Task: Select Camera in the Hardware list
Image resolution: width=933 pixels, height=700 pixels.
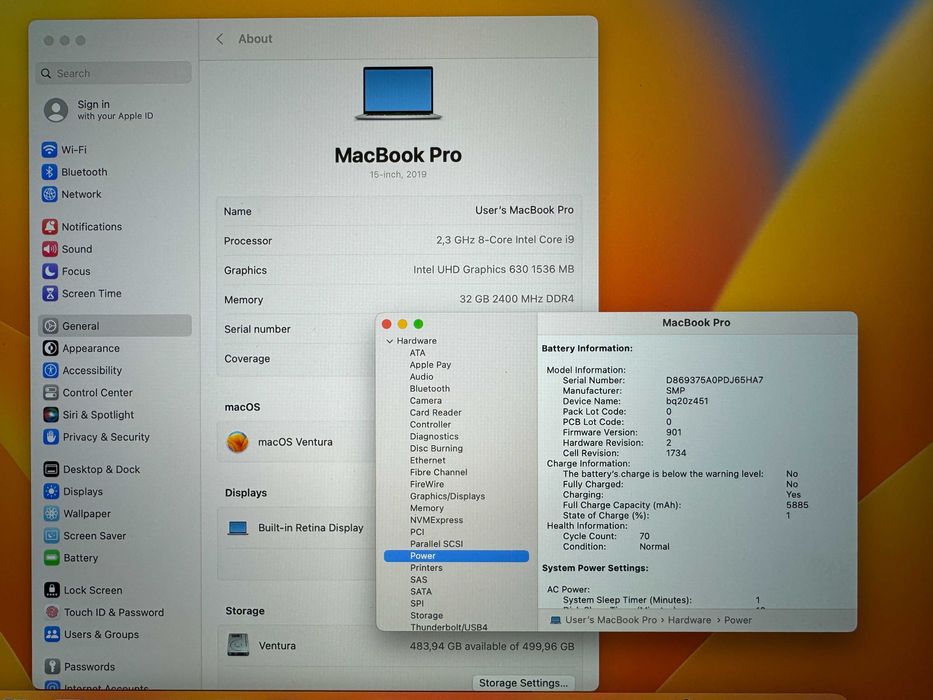Action: pyautogui.click(x=425, y=401)
